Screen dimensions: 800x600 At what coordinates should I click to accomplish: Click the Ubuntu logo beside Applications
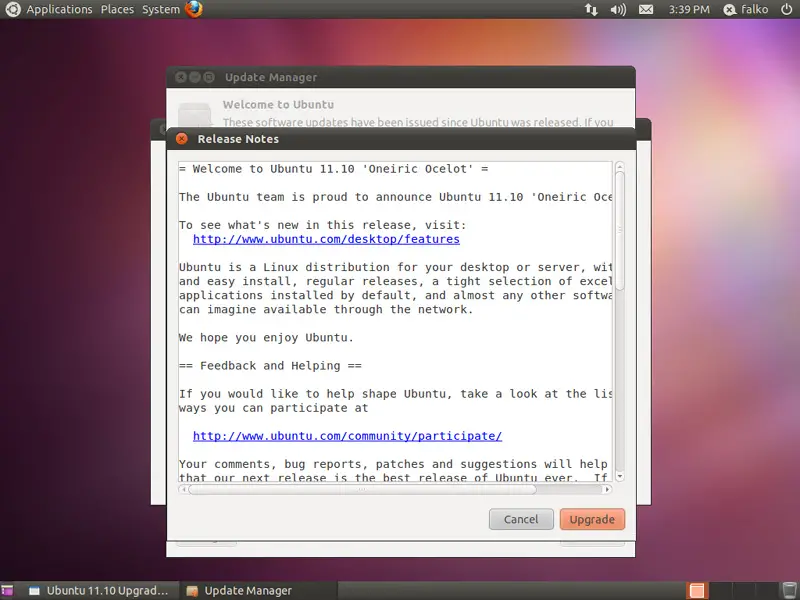pos(12,10)
